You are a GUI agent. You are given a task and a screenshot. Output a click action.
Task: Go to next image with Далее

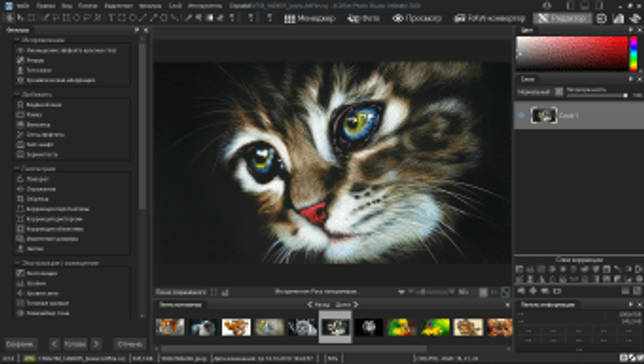pos(347,304)
